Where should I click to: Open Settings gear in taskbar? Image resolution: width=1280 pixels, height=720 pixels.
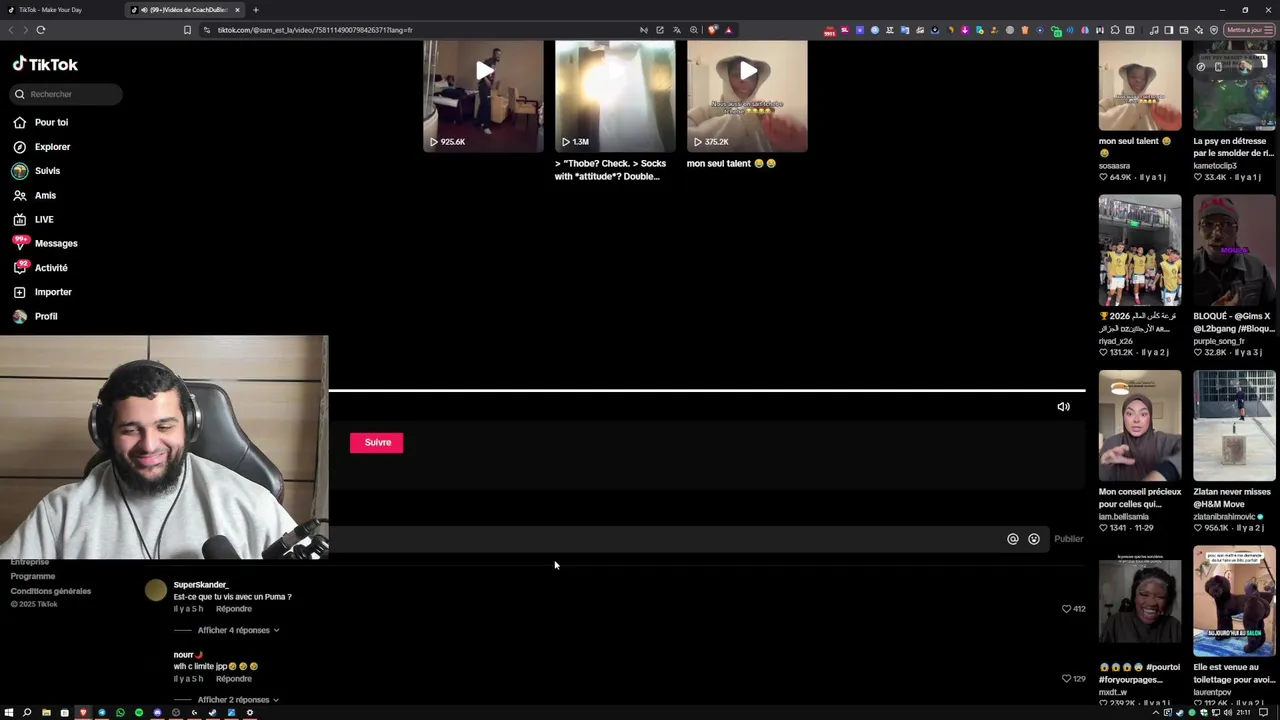pyautogui.click(x=250, y=713)
